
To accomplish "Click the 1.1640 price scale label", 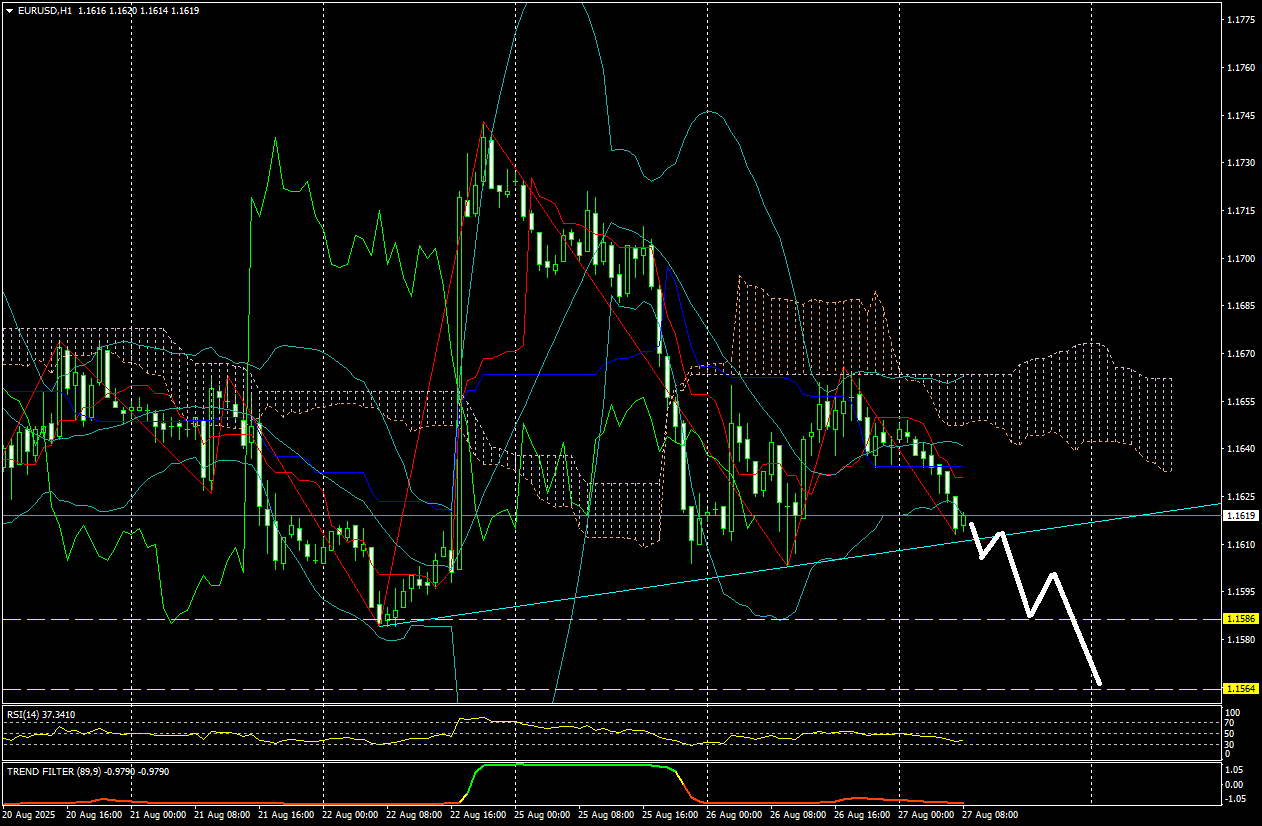I will (1240, 449).
